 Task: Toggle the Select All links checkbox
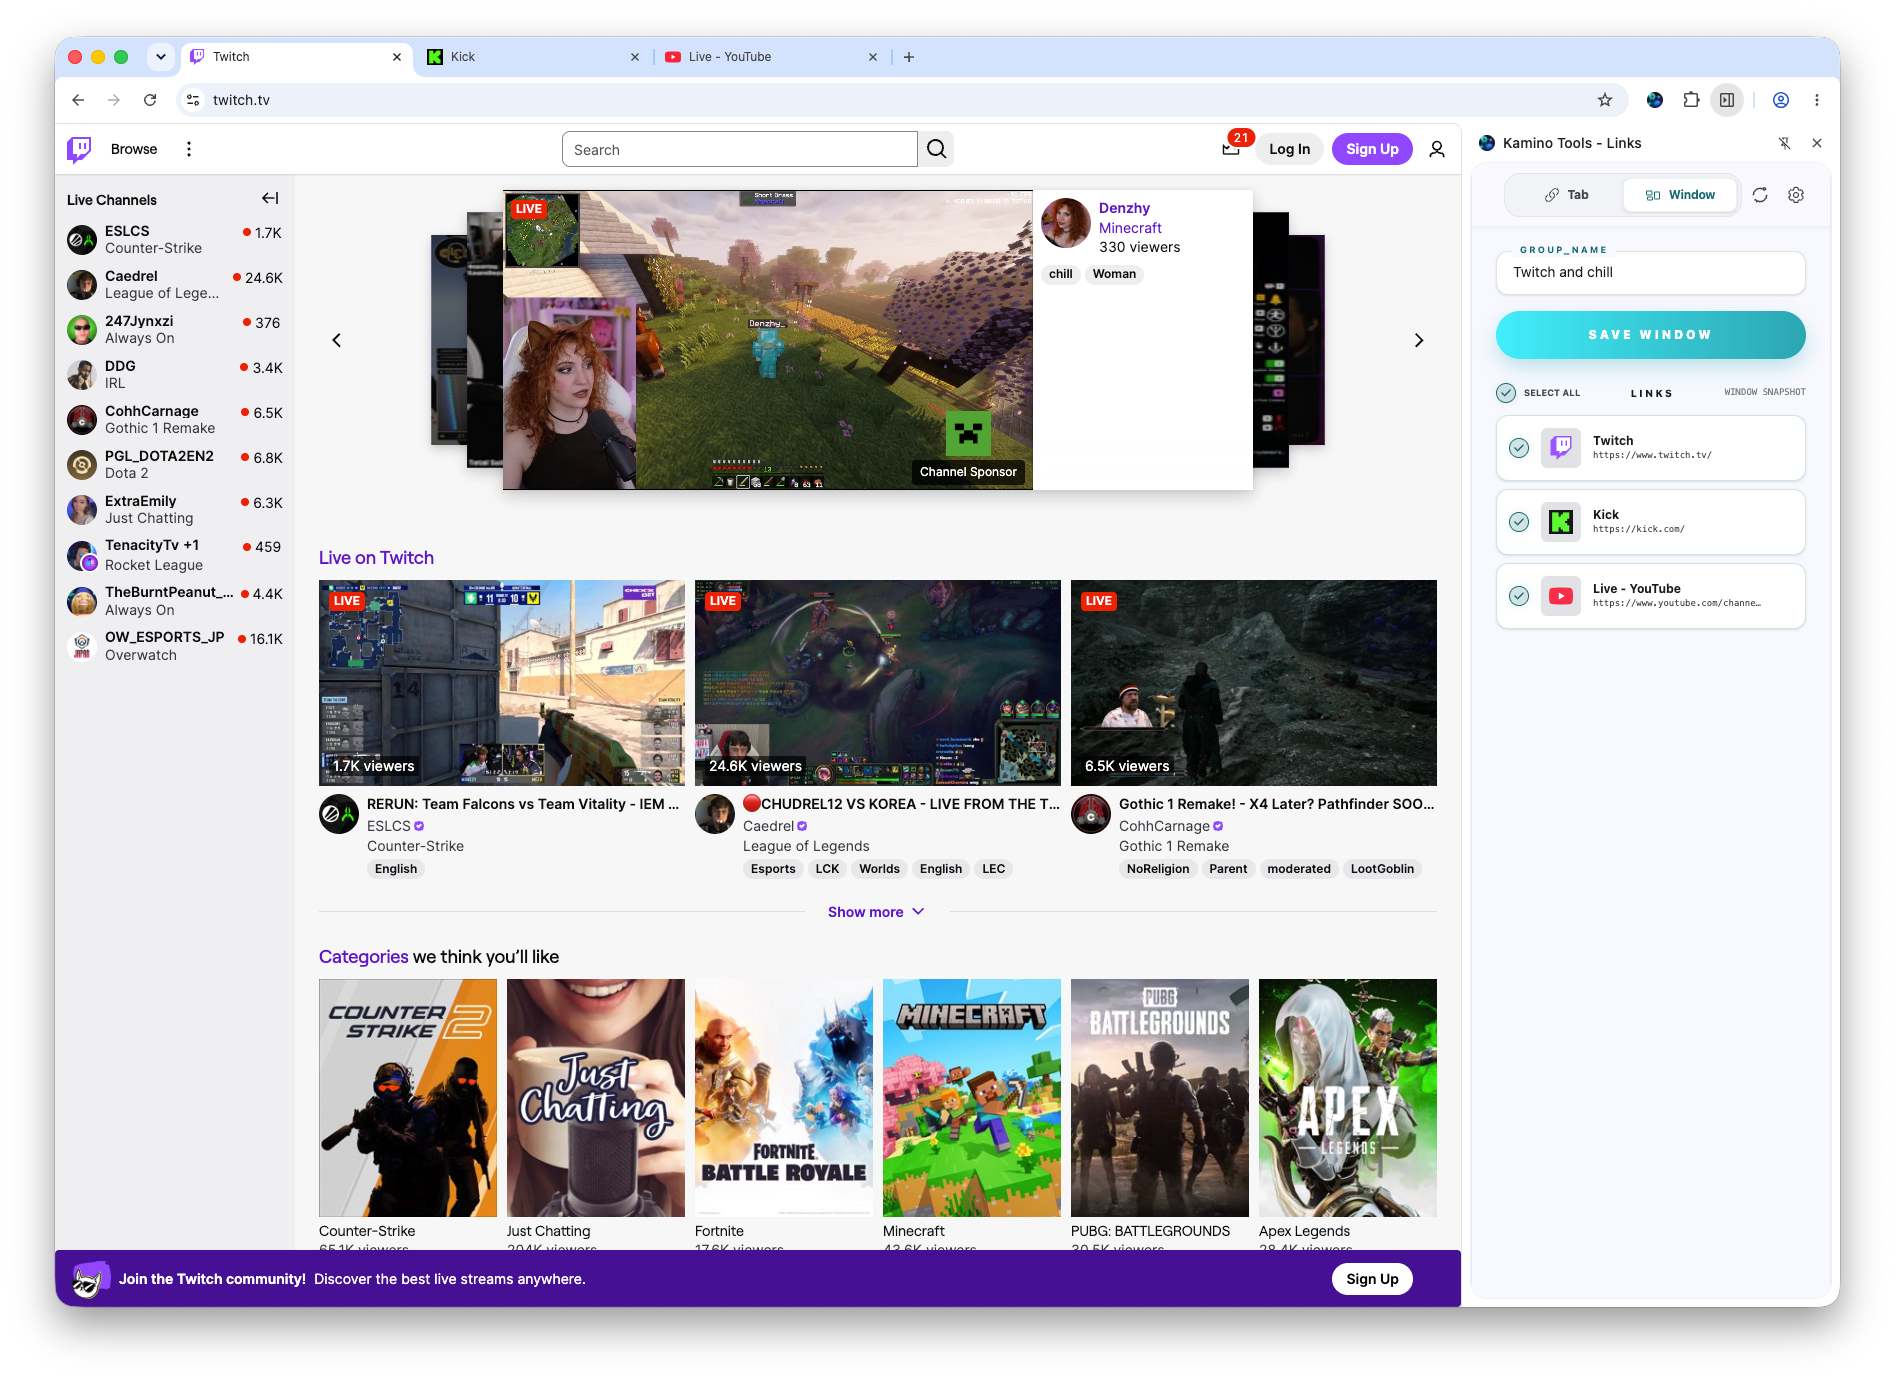tap(1506, 393)
